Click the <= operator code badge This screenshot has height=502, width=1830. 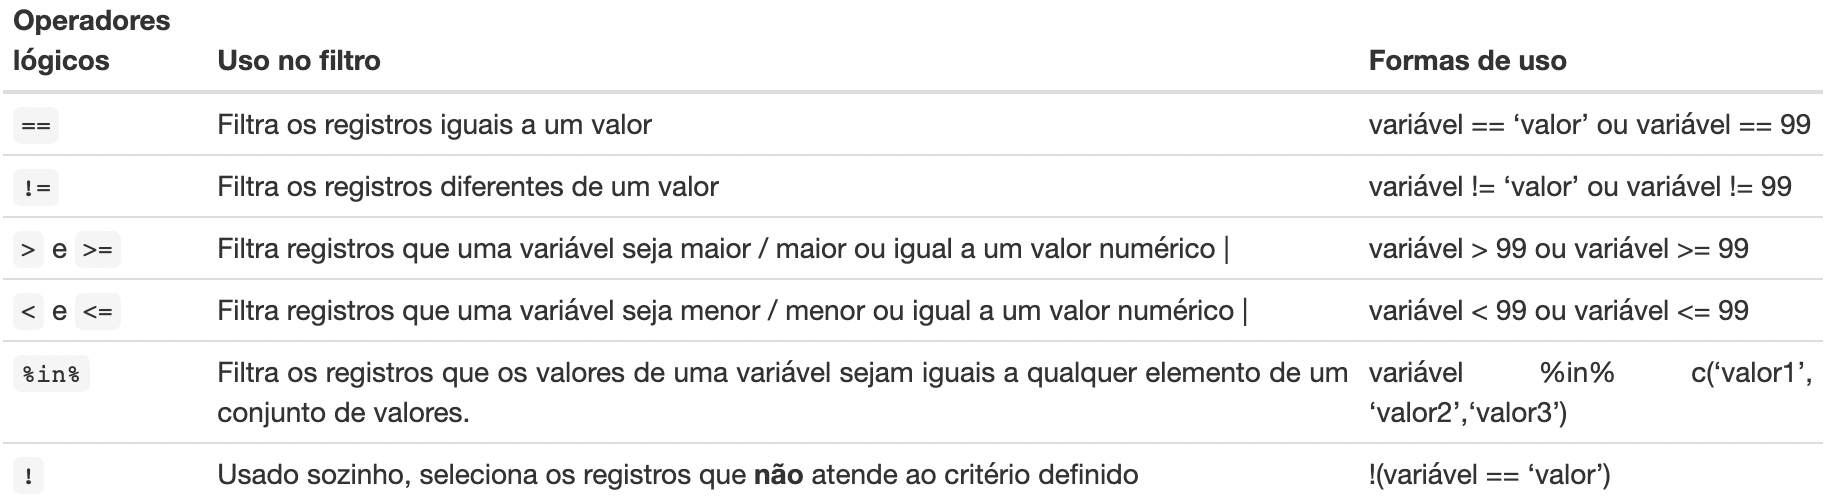[98, 312]
